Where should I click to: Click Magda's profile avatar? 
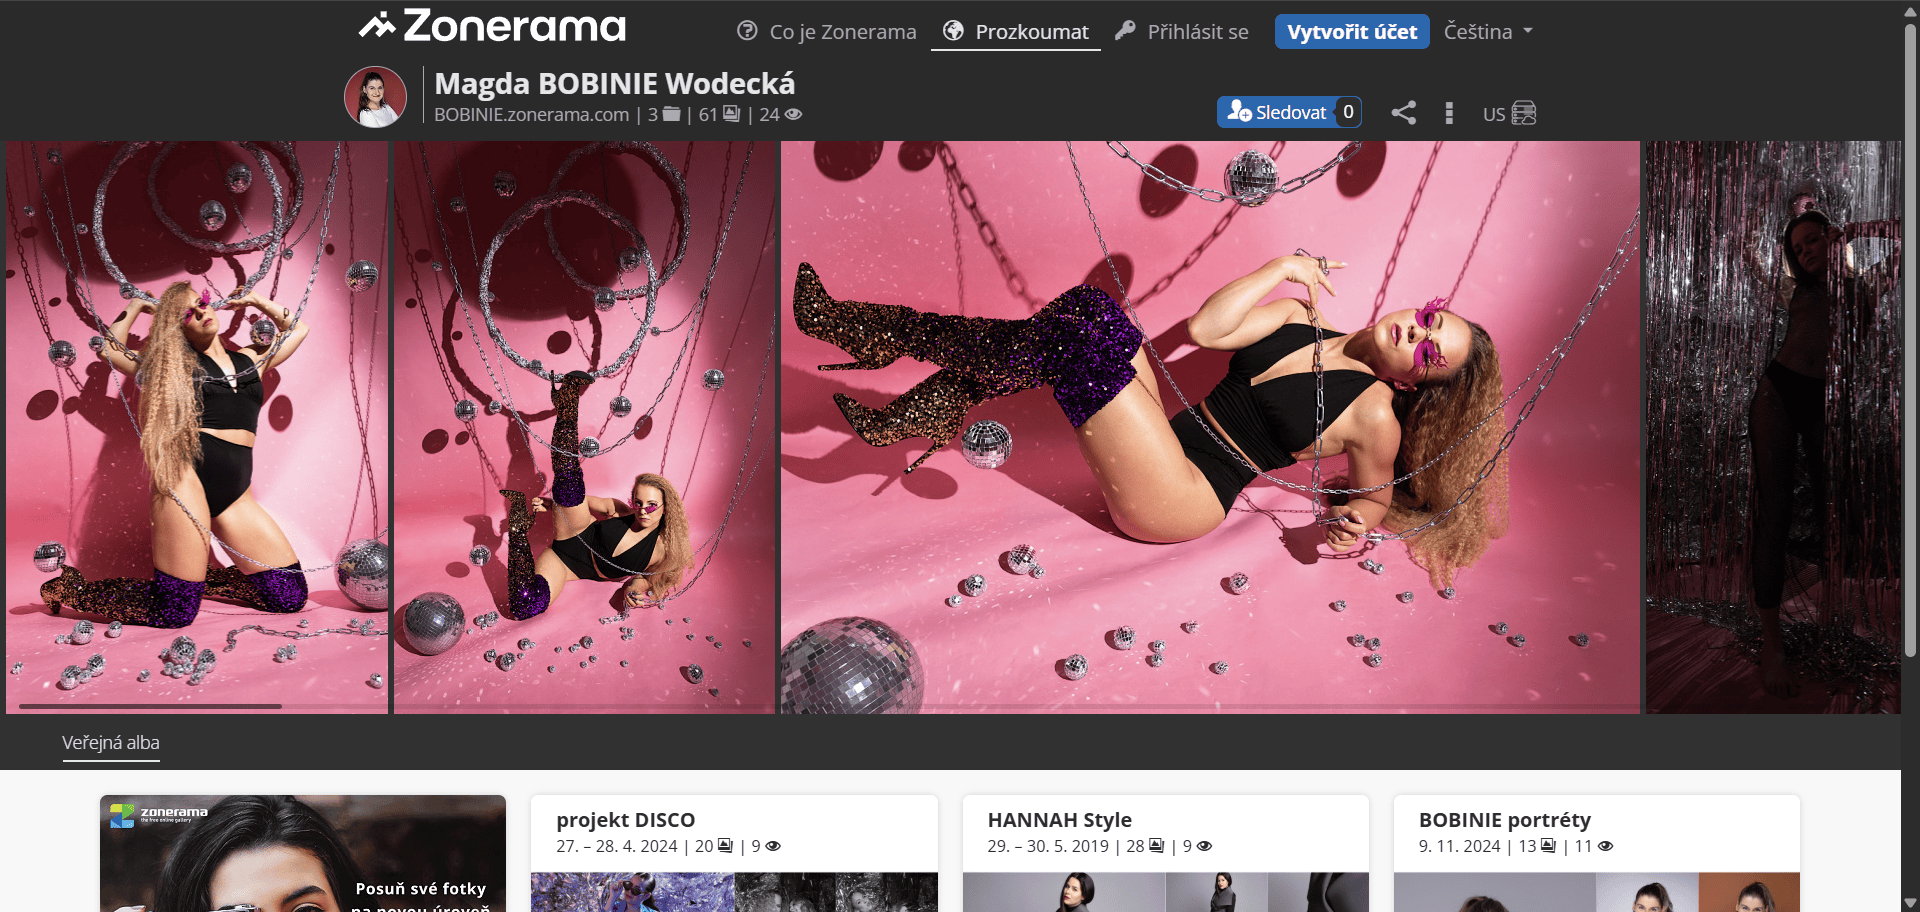[x=375, y=97]
